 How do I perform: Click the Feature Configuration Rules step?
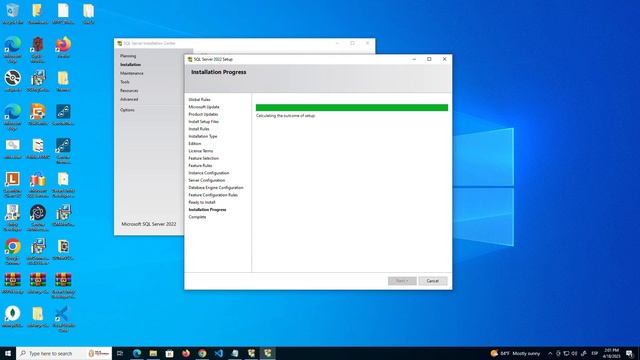point(213,195)
